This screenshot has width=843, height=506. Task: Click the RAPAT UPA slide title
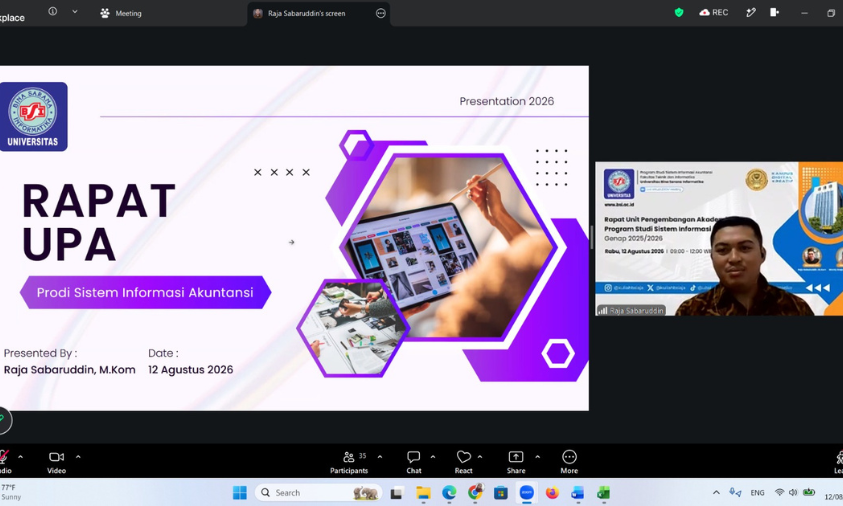point(98,222)
